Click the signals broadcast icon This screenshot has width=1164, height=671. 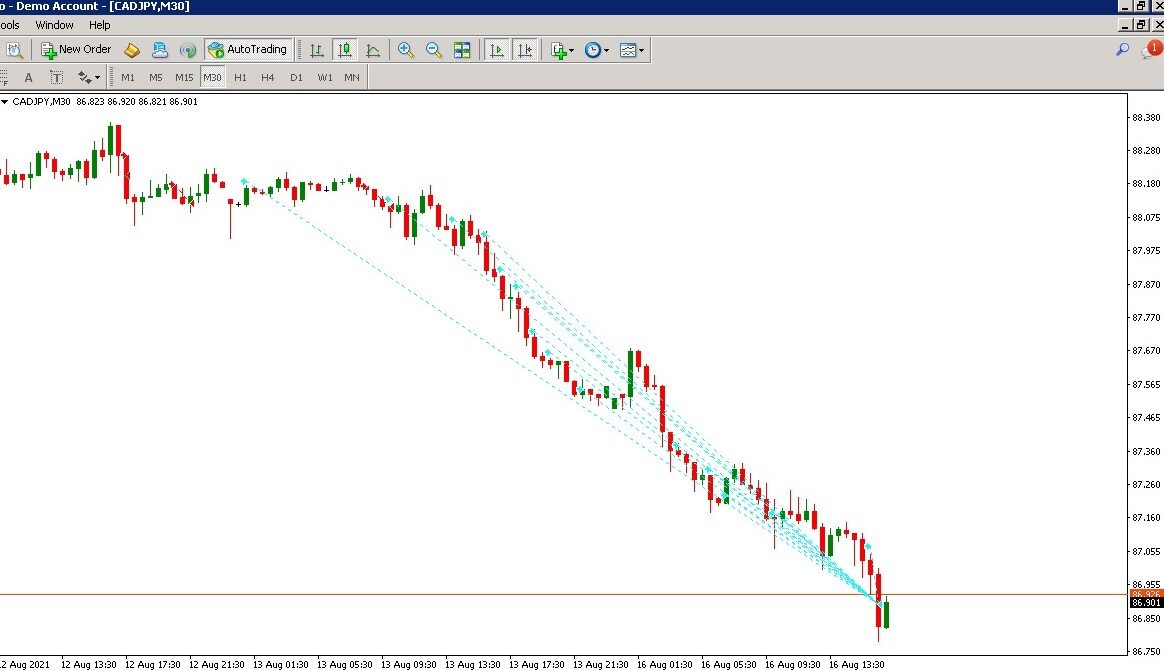click(188, 50)
